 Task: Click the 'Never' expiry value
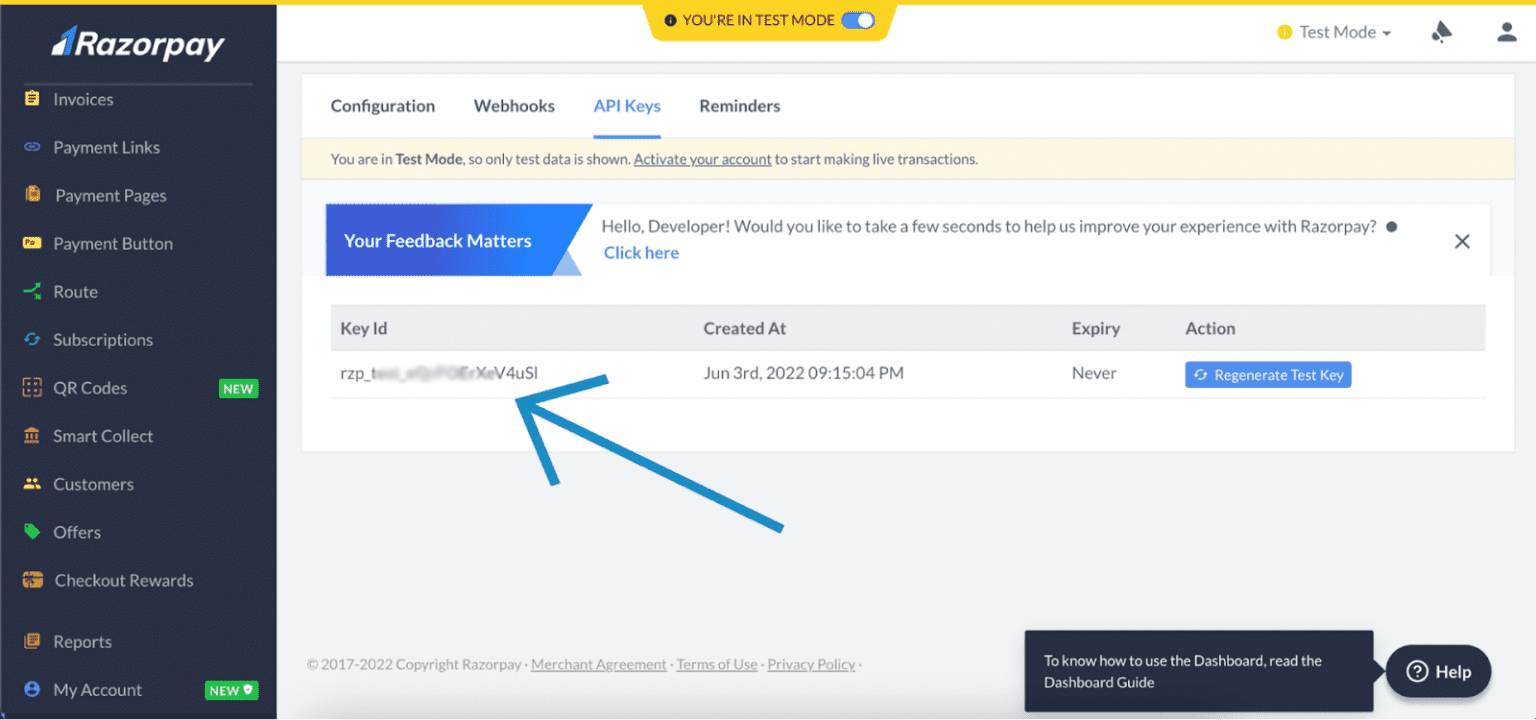[x=1094, y=373]
